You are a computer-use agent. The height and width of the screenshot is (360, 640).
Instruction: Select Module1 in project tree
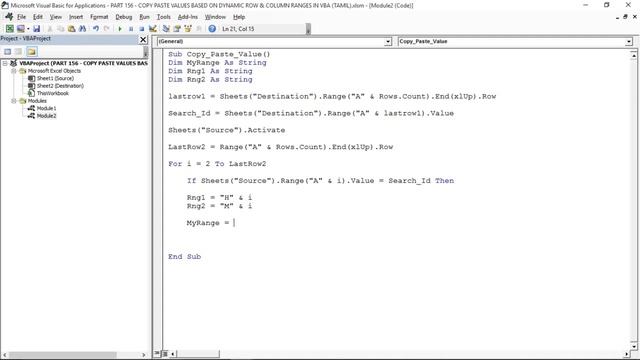(x=47, y=108)
